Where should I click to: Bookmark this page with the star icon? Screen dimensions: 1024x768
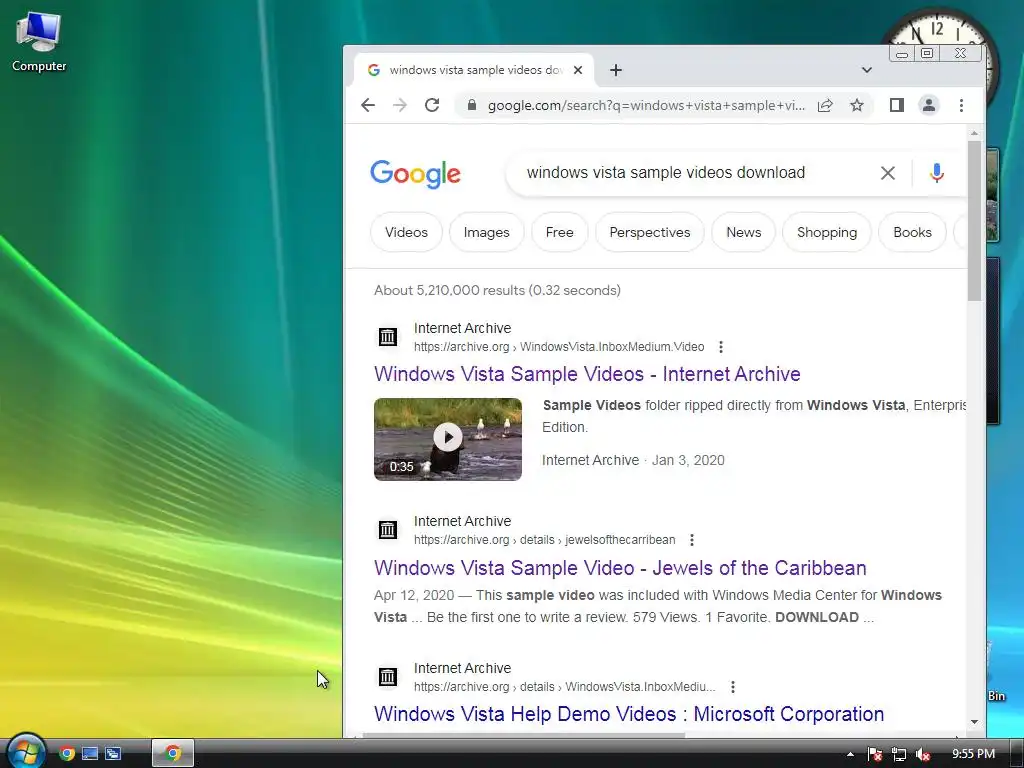point(857,105)
